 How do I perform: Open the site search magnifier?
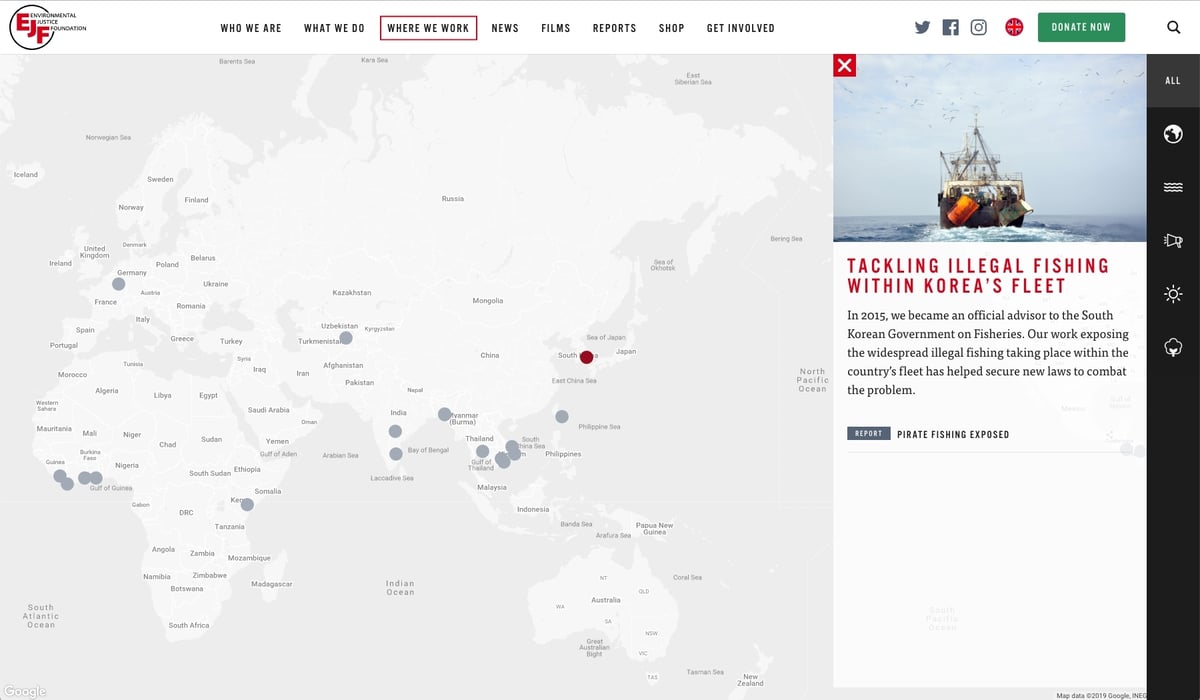point(1174,27)
